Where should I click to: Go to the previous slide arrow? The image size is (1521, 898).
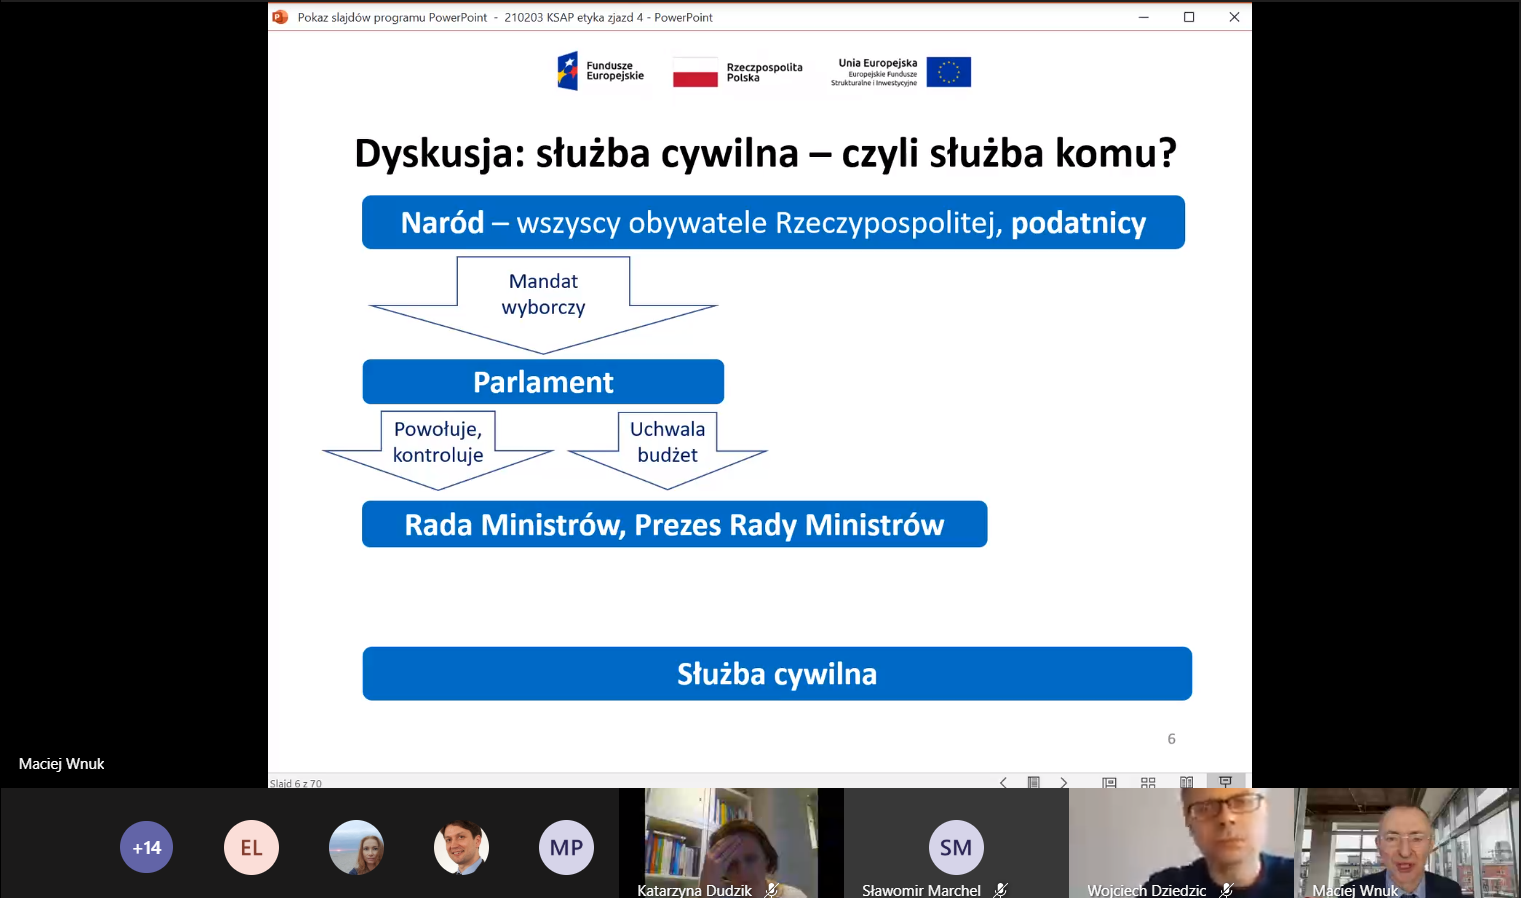(1003, 782)
